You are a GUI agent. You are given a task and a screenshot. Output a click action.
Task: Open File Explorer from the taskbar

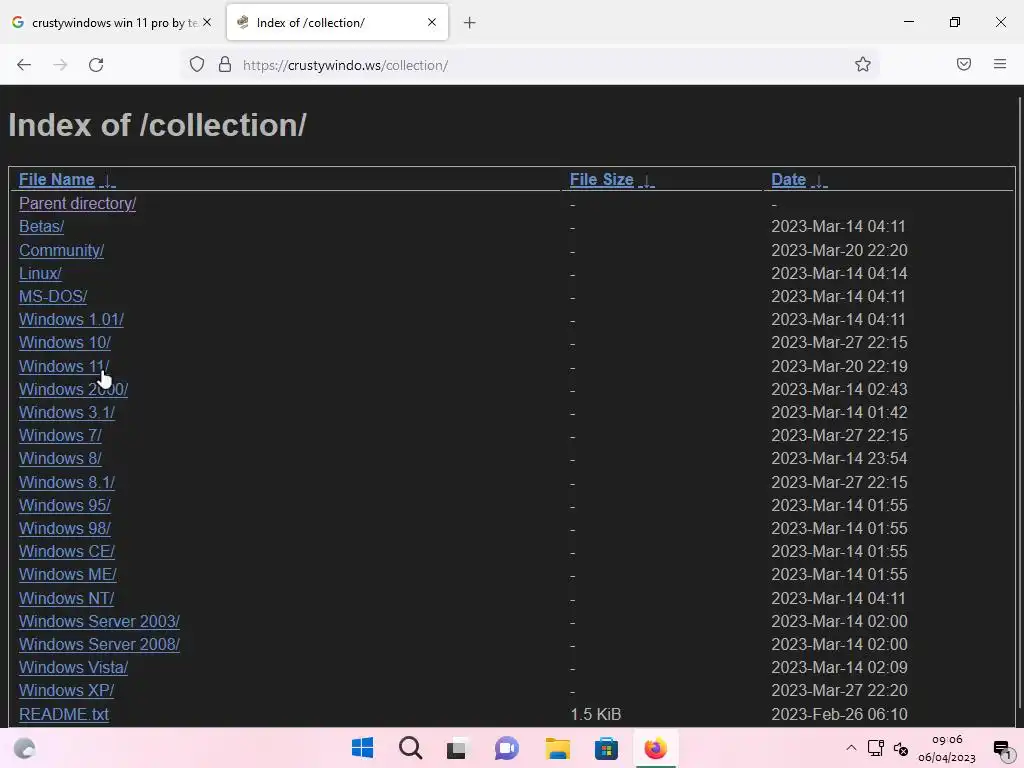tap(557, 748)
